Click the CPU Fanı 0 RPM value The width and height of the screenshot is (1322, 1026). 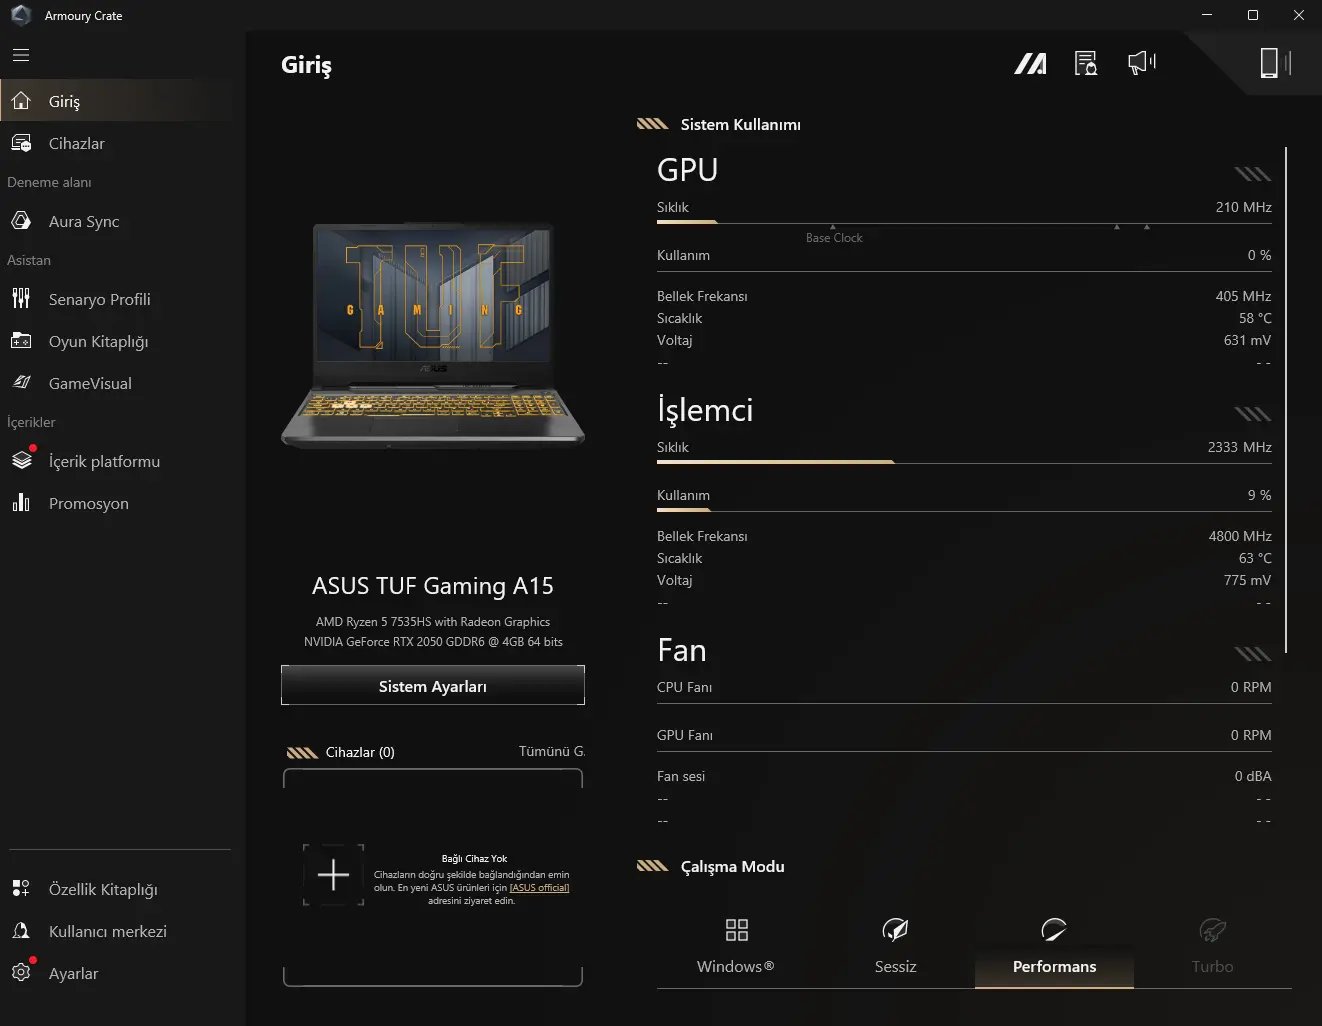pyautogui.click(x=1251, y=687)
